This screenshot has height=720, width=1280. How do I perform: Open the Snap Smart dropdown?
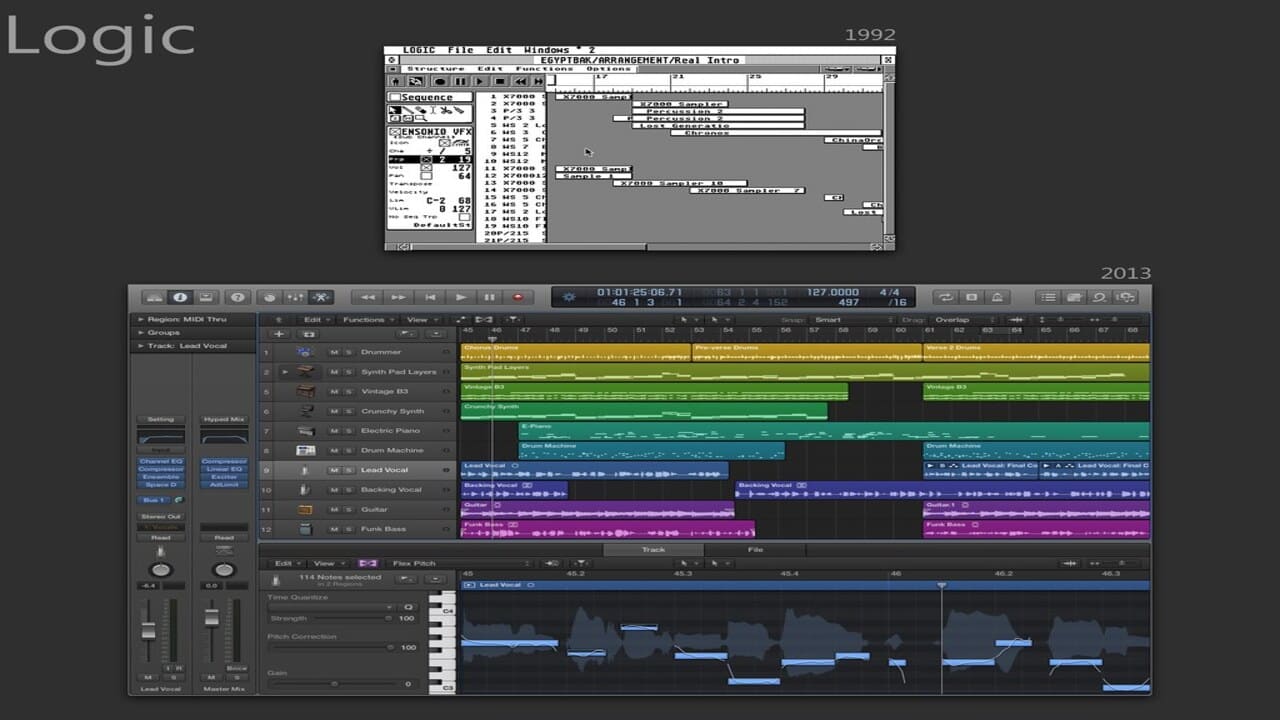(x=852, y=320)
